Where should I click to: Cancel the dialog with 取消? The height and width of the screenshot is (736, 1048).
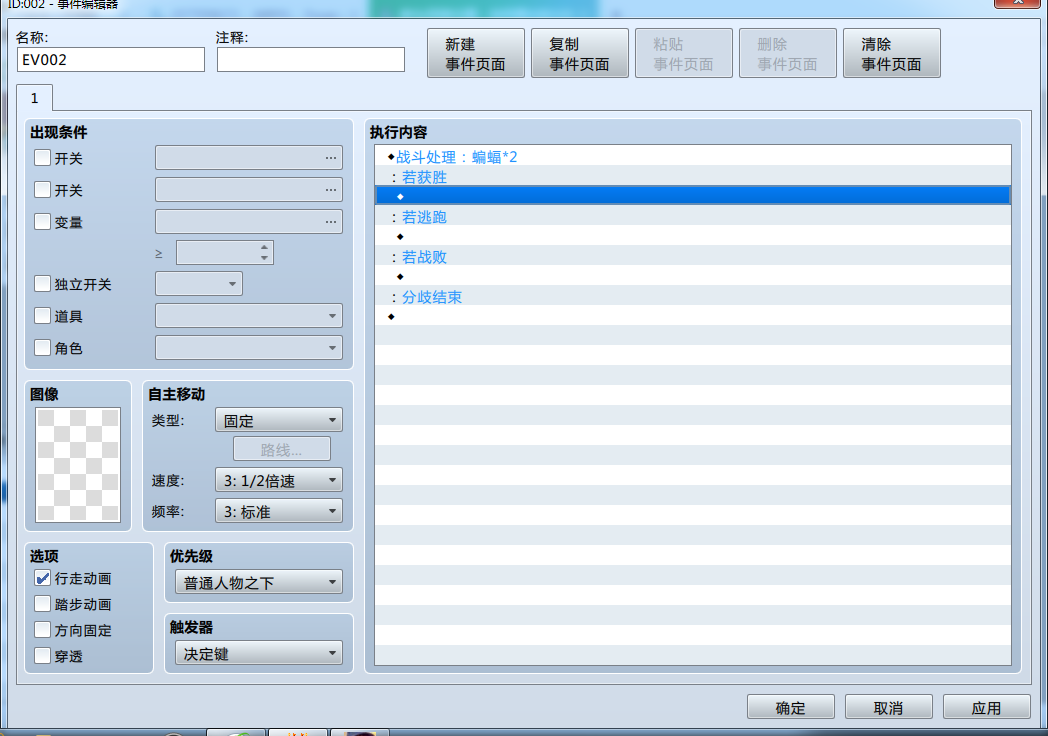click(888, 707)
